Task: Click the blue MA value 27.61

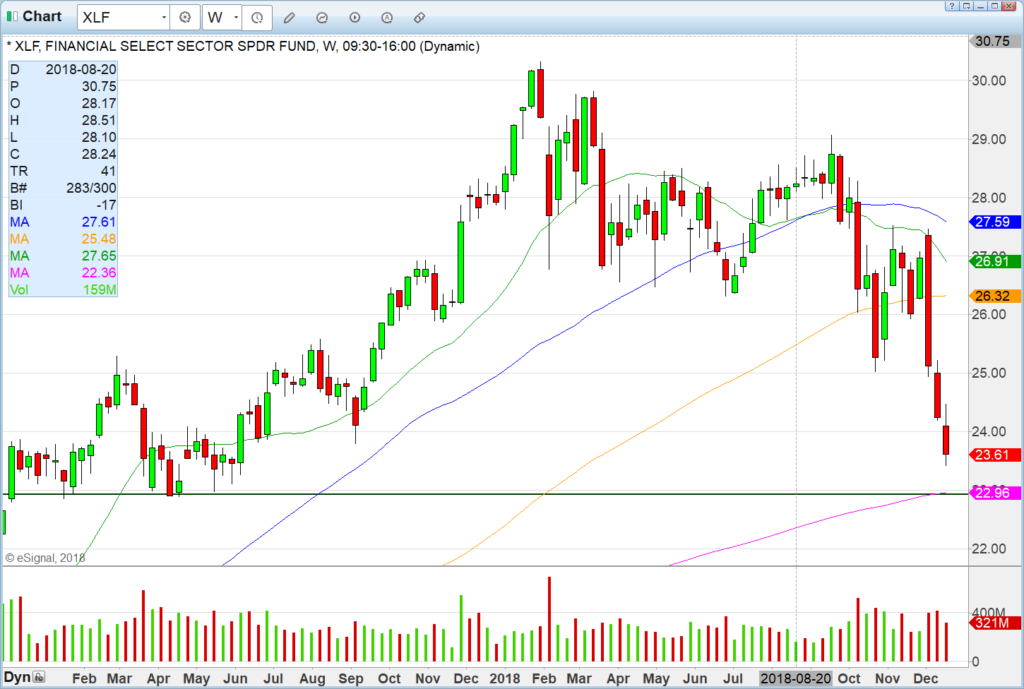Action: 99,222
